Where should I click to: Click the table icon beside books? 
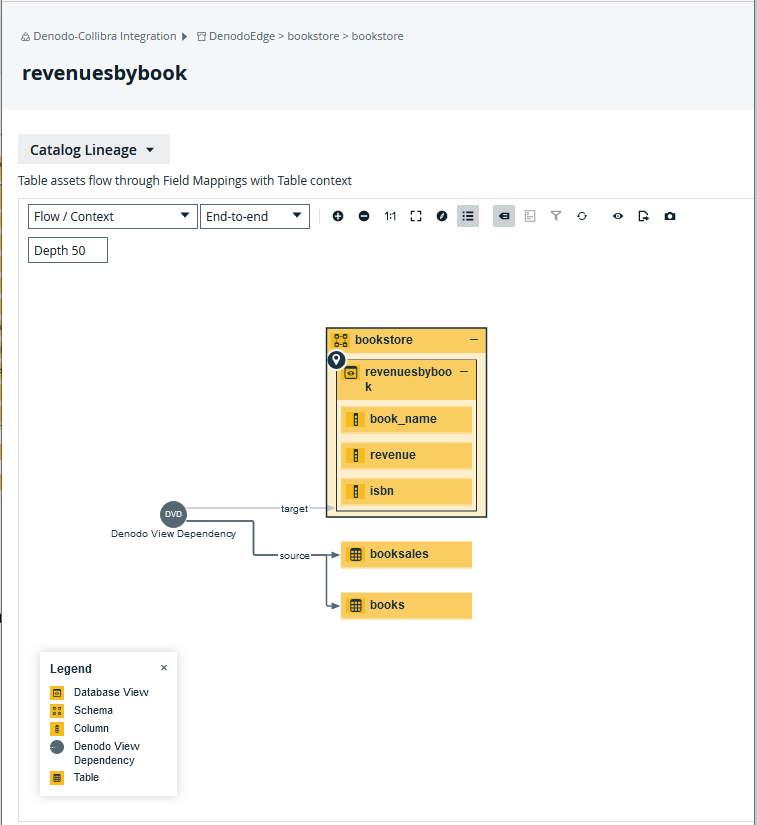pos(356,606)
